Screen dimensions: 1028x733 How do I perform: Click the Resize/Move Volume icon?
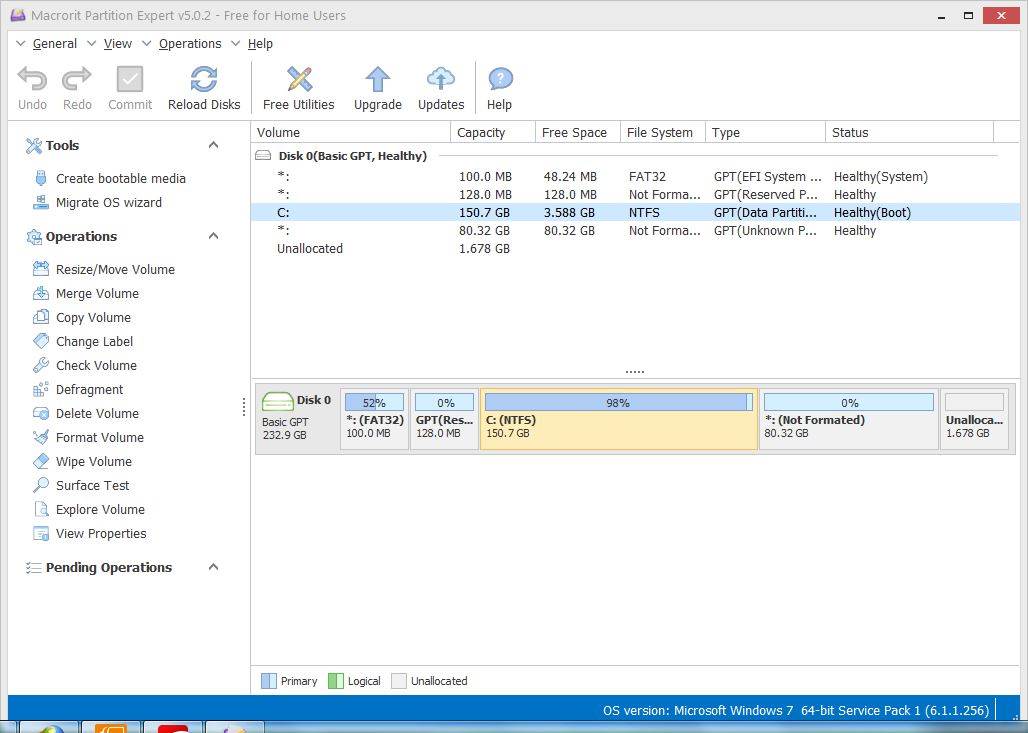point(41,269)
